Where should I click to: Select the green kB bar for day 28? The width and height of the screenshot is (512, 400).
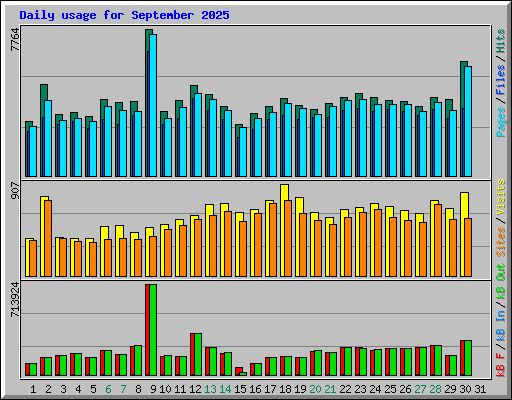[438, 361]
